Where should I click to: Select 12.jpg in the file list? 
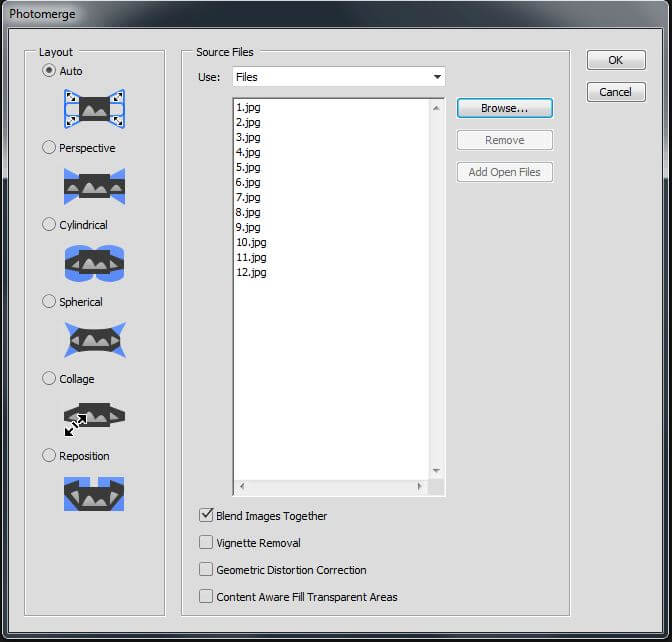251,272
